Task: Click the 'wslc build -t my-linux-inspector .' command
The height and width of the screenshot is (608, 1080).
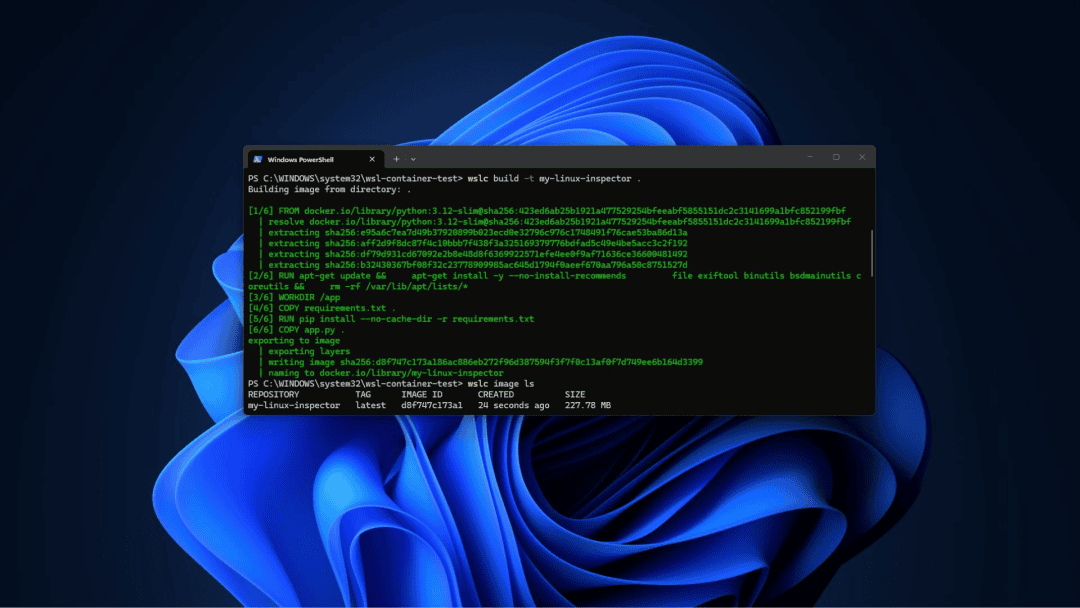Action: pos(554,178)
